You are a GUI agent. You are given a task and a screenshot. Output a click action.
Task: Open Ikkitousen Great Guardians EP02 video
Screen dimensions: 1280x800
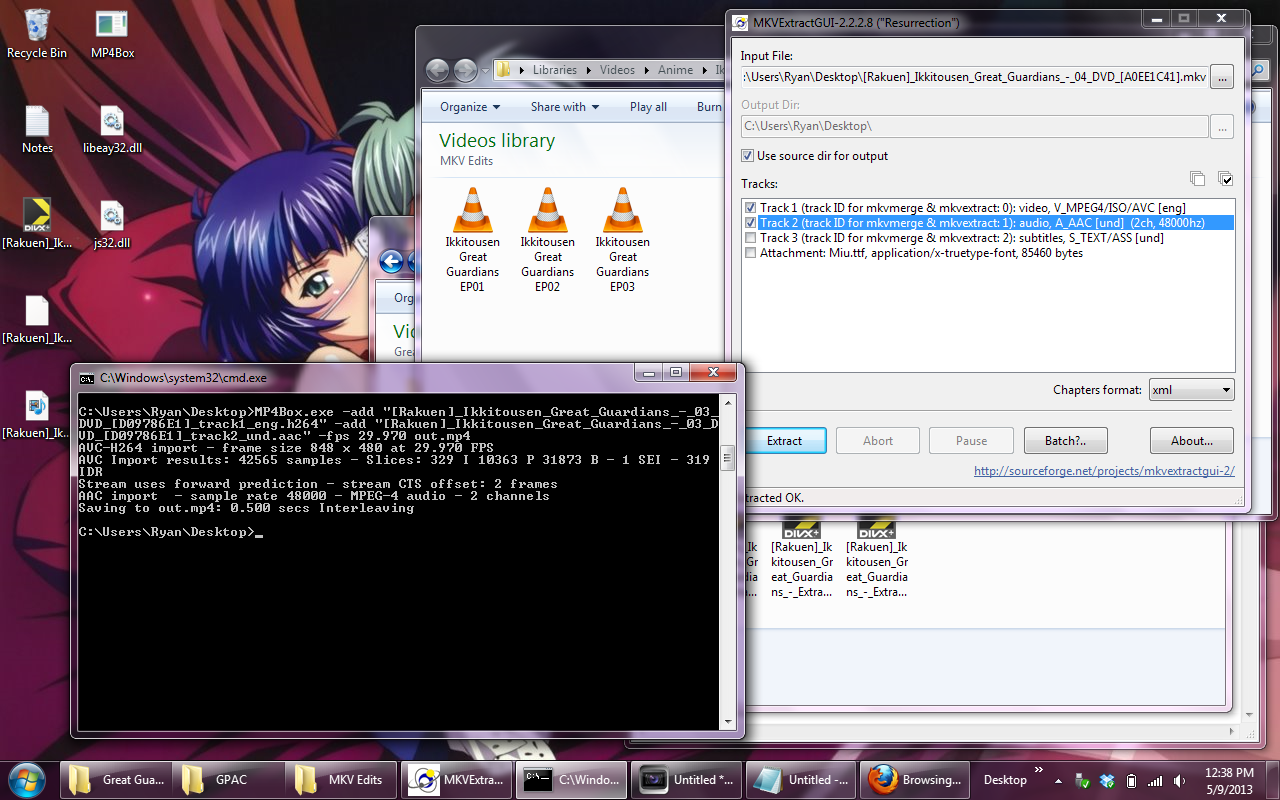point(548,240)
